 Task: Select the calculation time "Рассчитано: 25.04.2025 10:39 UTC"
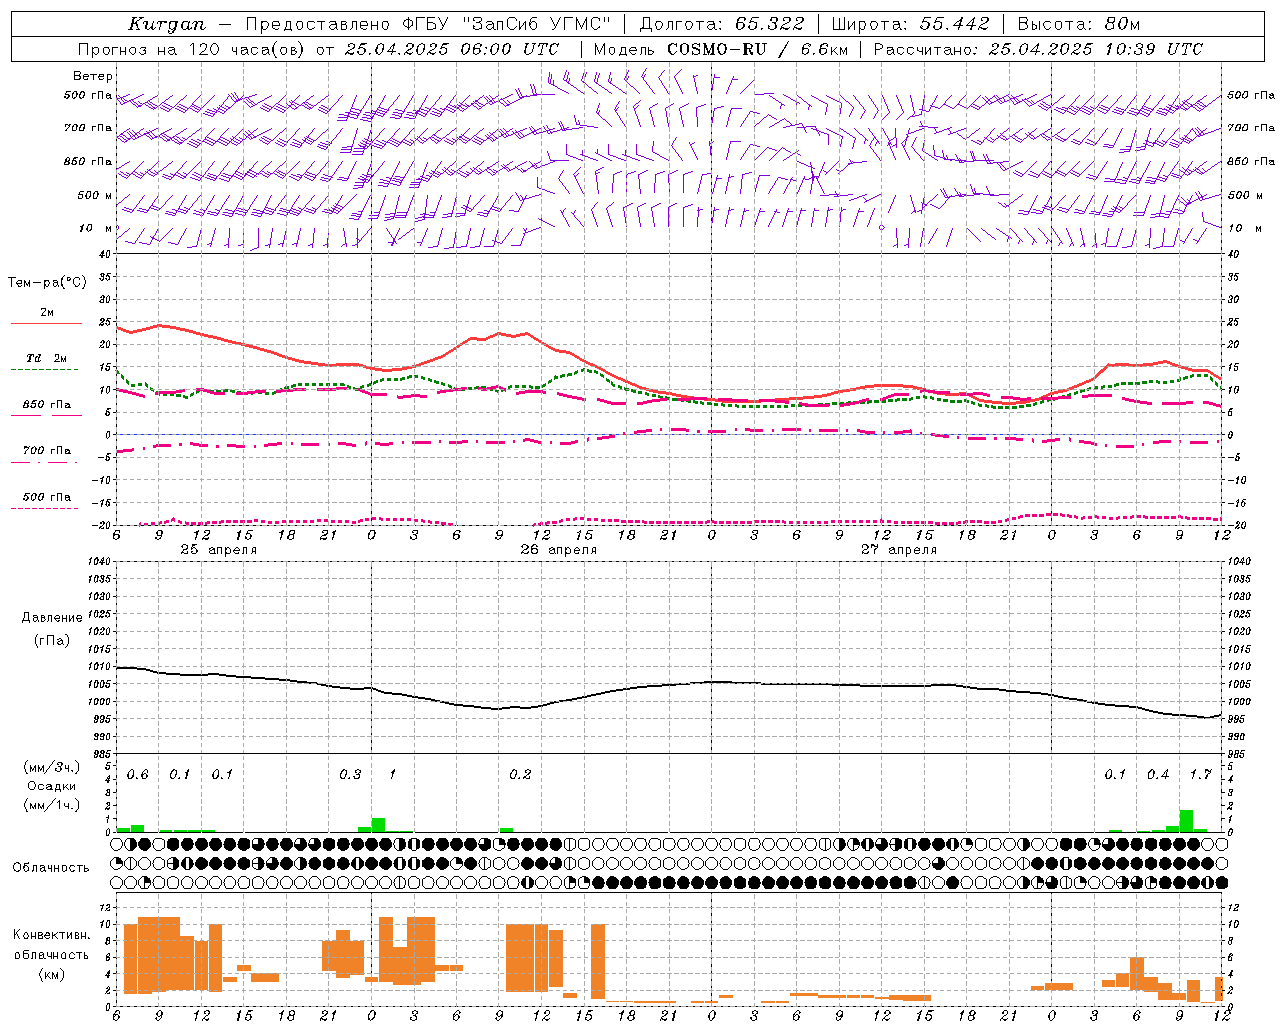coord(1038,49)
